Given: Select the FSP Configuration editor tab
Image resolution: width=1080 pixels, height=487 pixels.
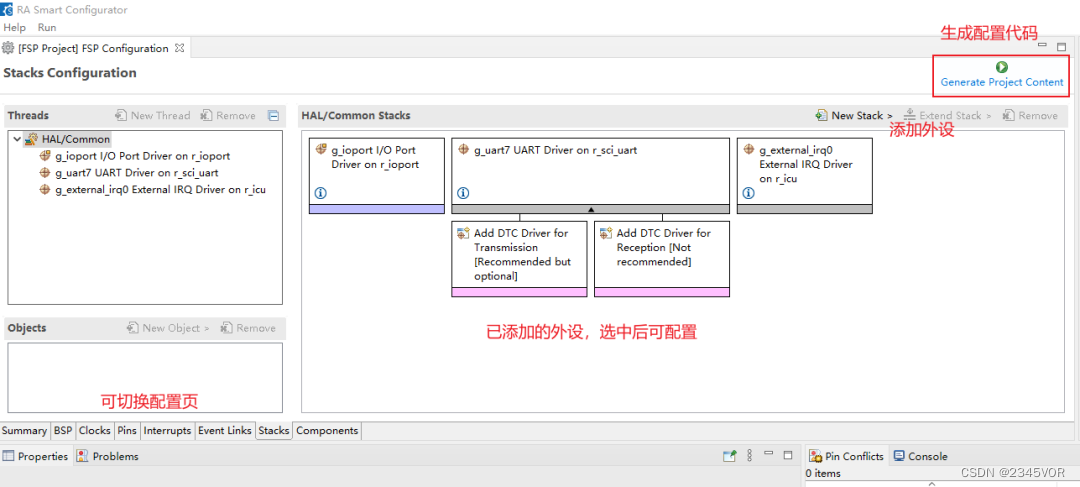Looking at the screenshot, I should (93, 48).
